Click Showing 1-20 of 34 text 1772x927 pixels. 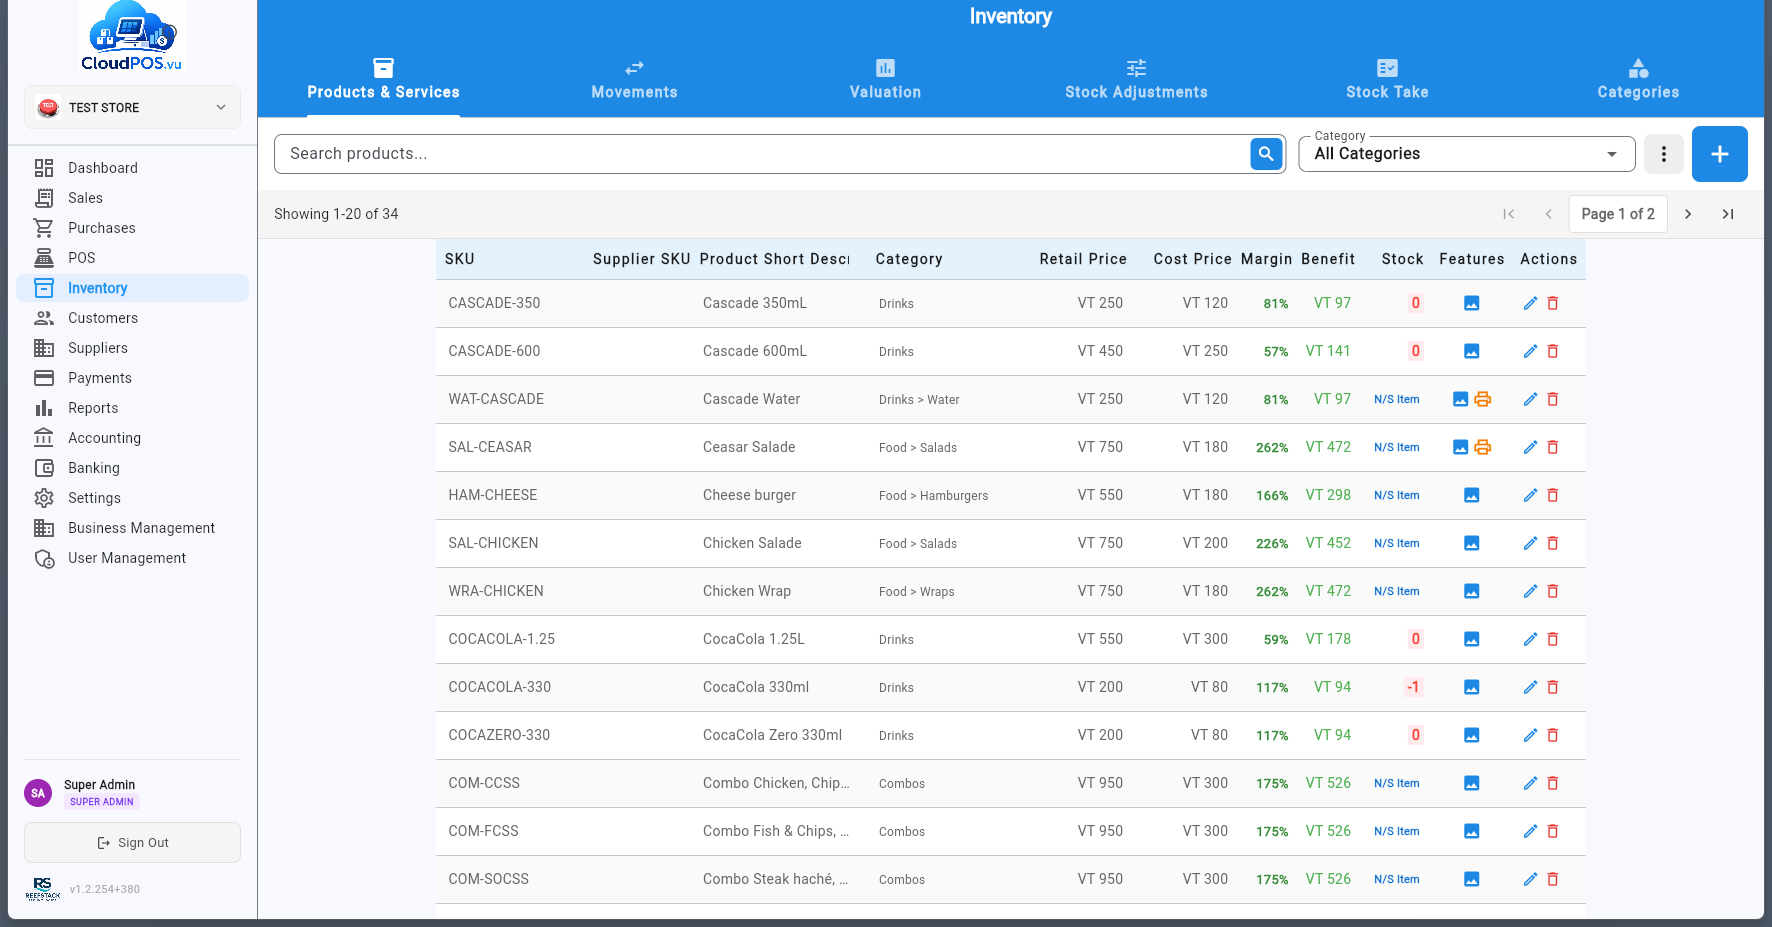tap(336, 214)
